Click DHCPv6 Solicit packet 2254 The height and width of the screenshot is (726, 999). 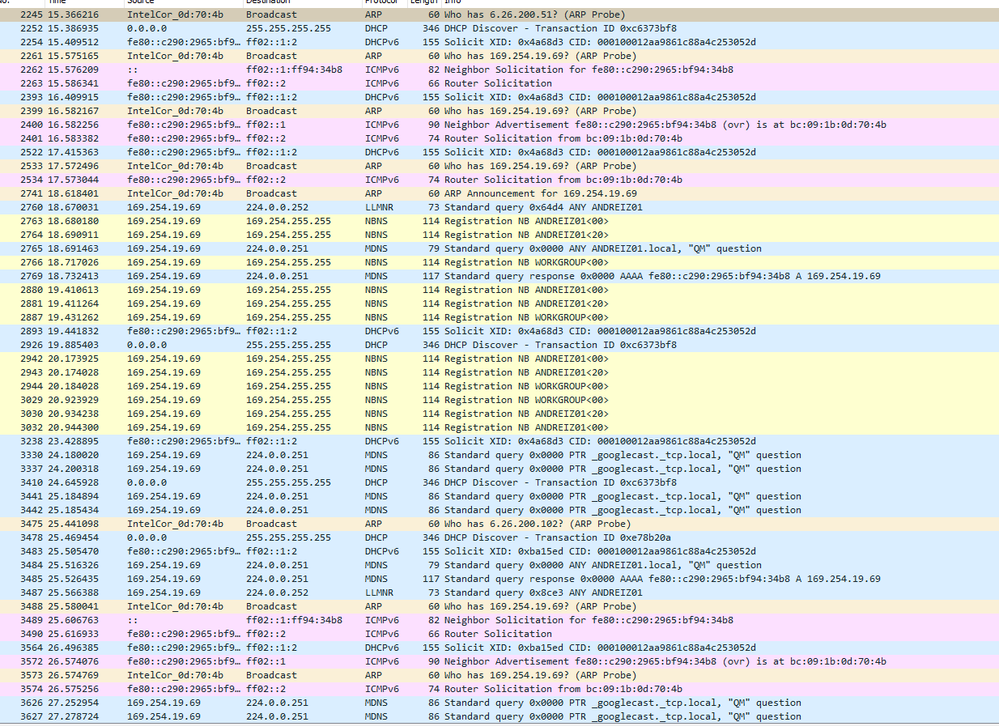coord(500,43)
